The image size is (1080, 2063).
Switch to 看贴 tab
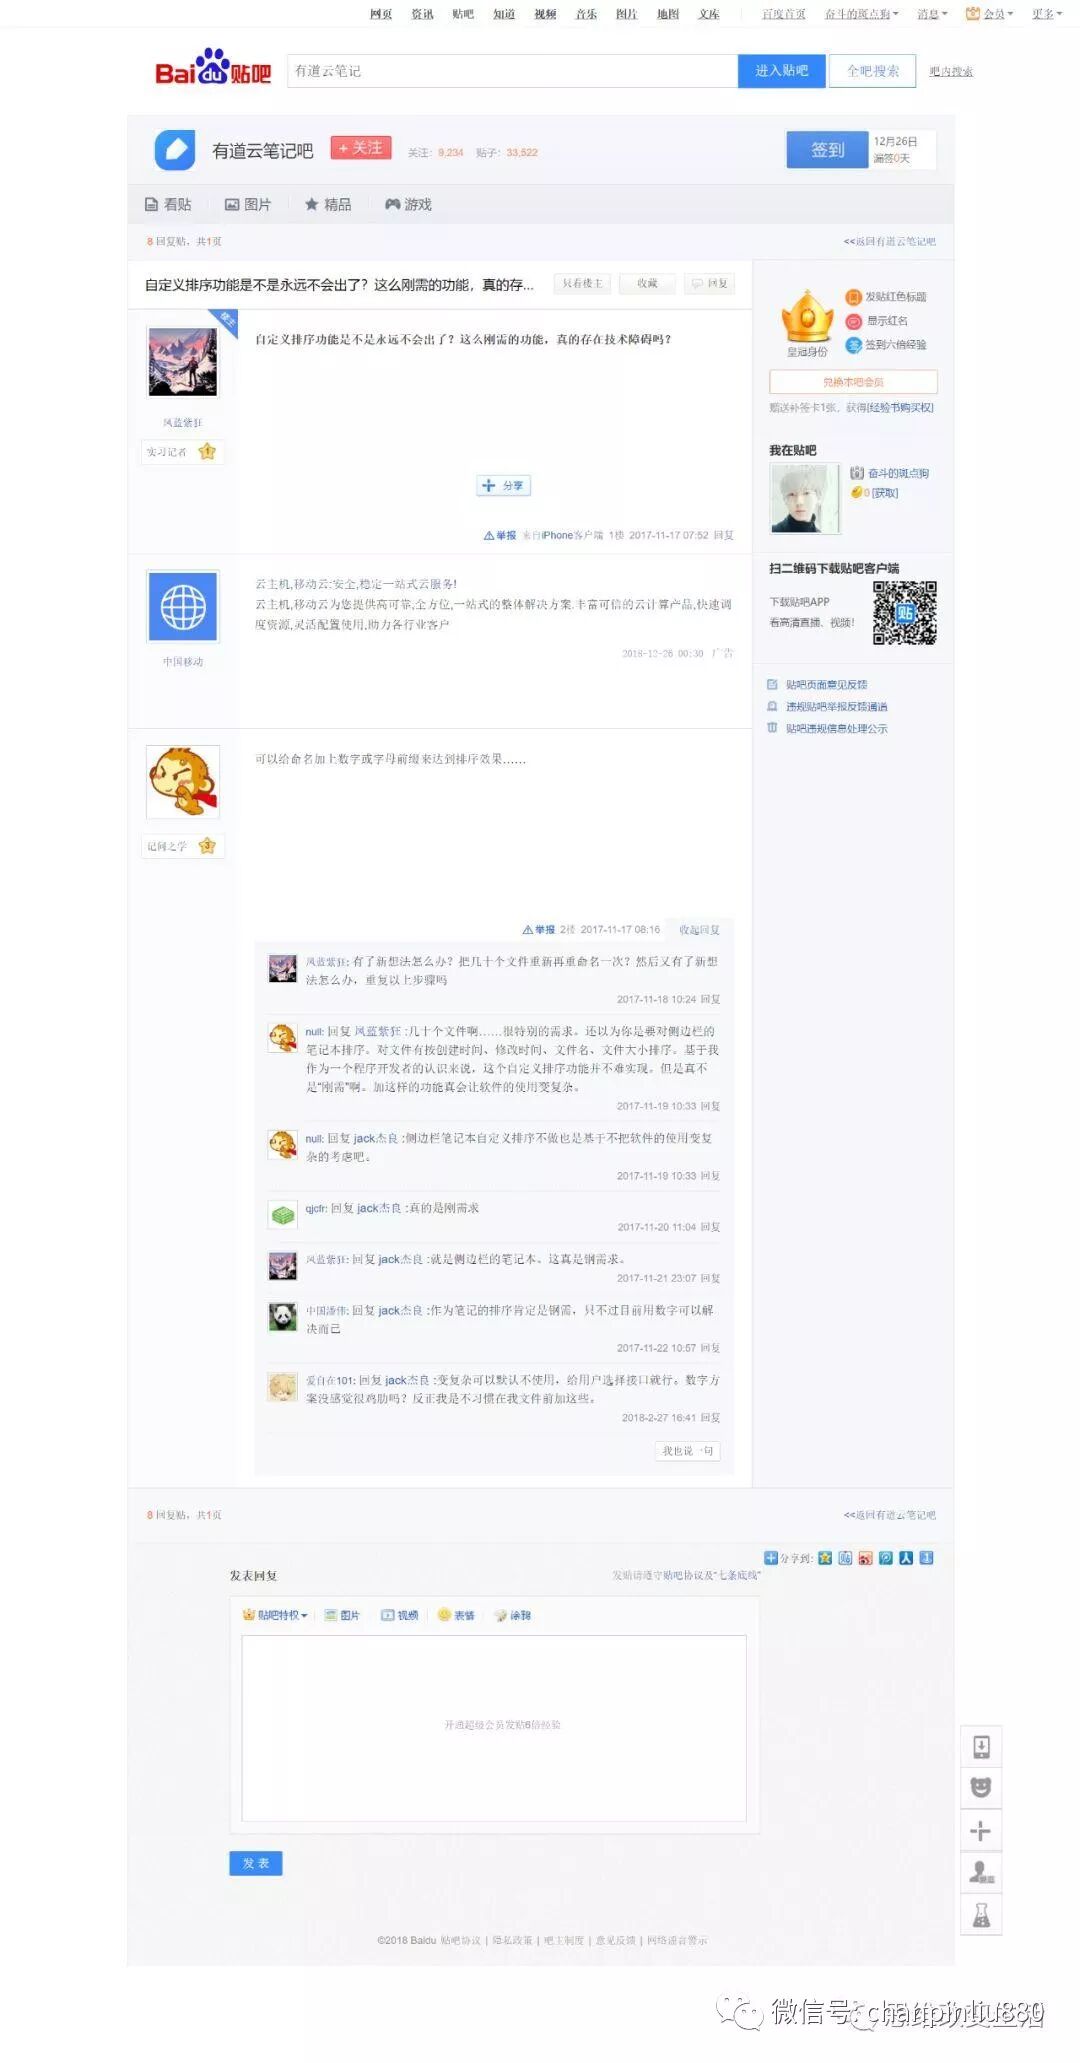click(x=168, y=204)
